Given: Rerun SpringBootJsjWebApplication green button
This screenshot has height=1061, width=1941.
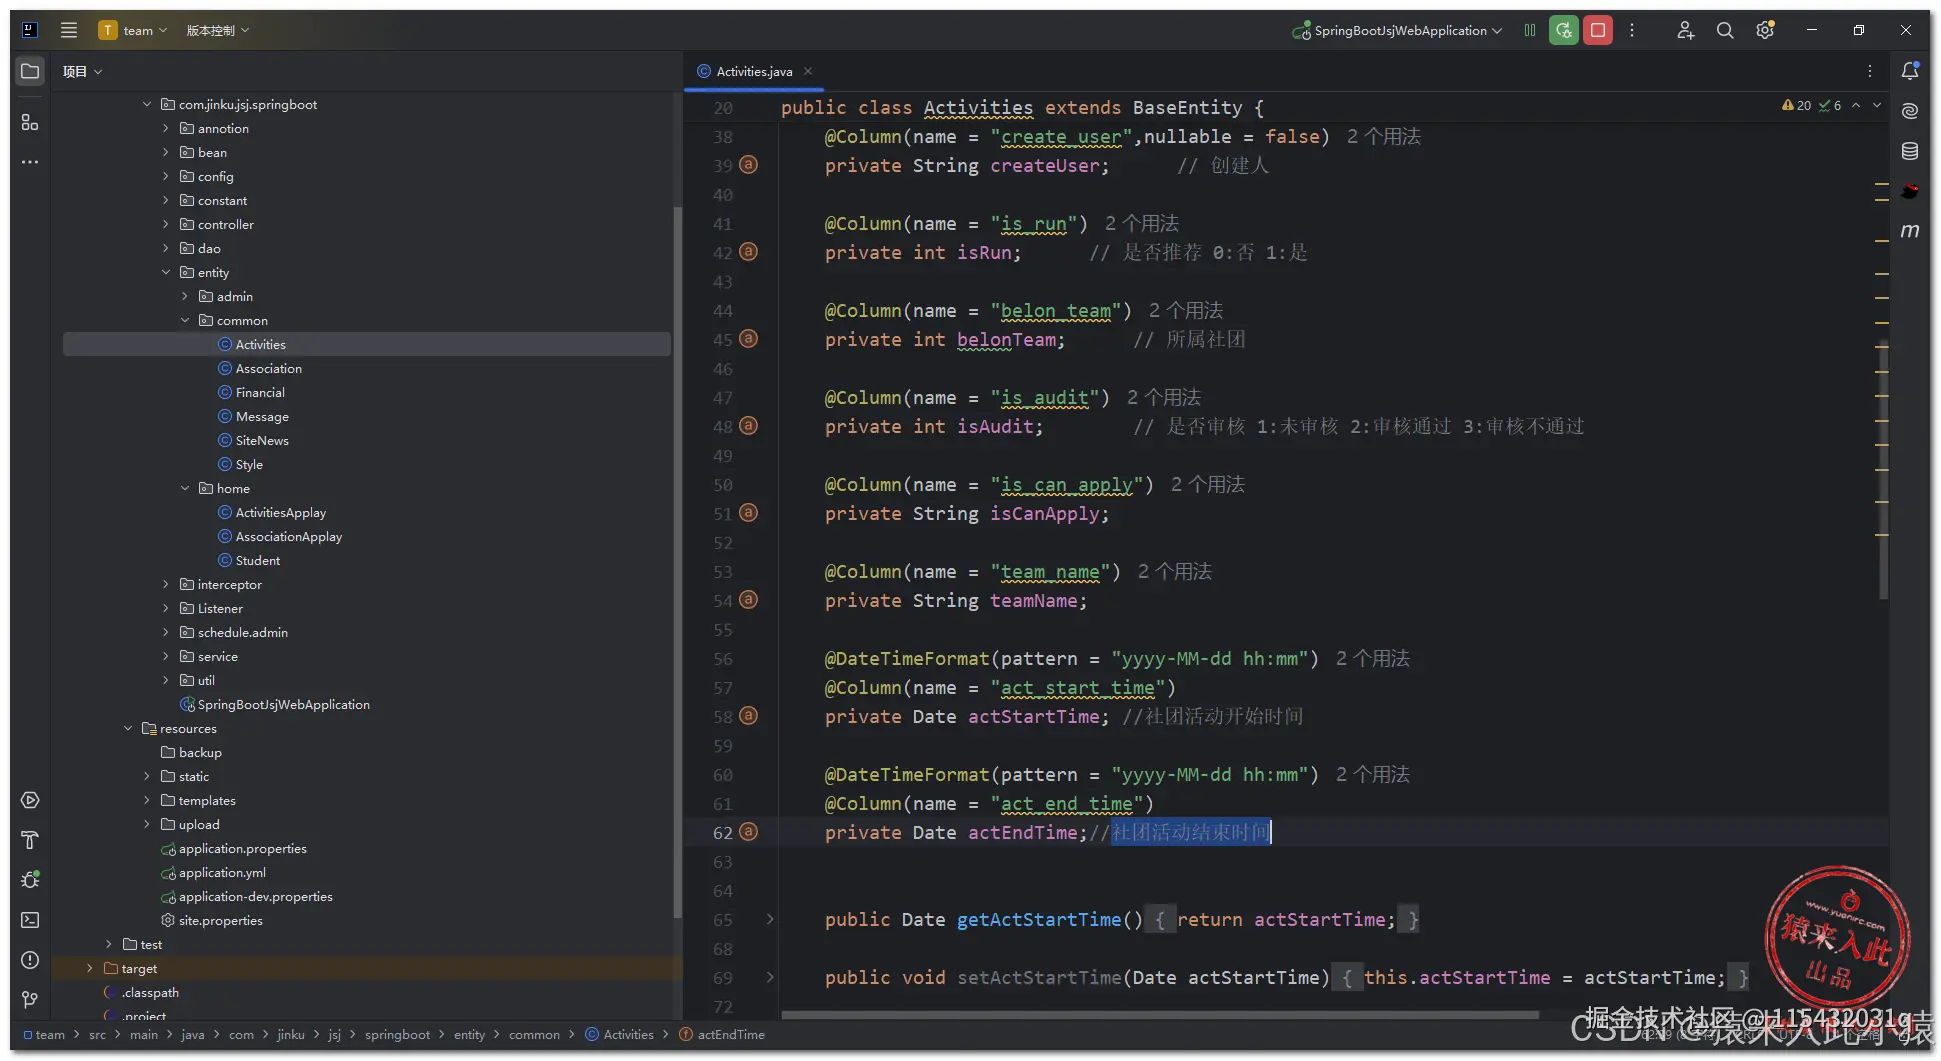Looking at the screenshot, I should pyautogui.click(x=1564, y=30).
